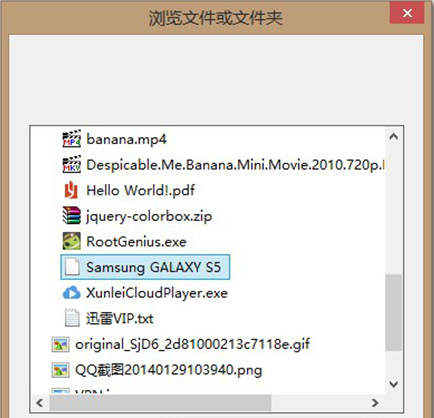The image size is (434, 418).
Task: Close the 浏览文件或文件夹 dialog
Action: pyautogui.click(x=407, y=13)
